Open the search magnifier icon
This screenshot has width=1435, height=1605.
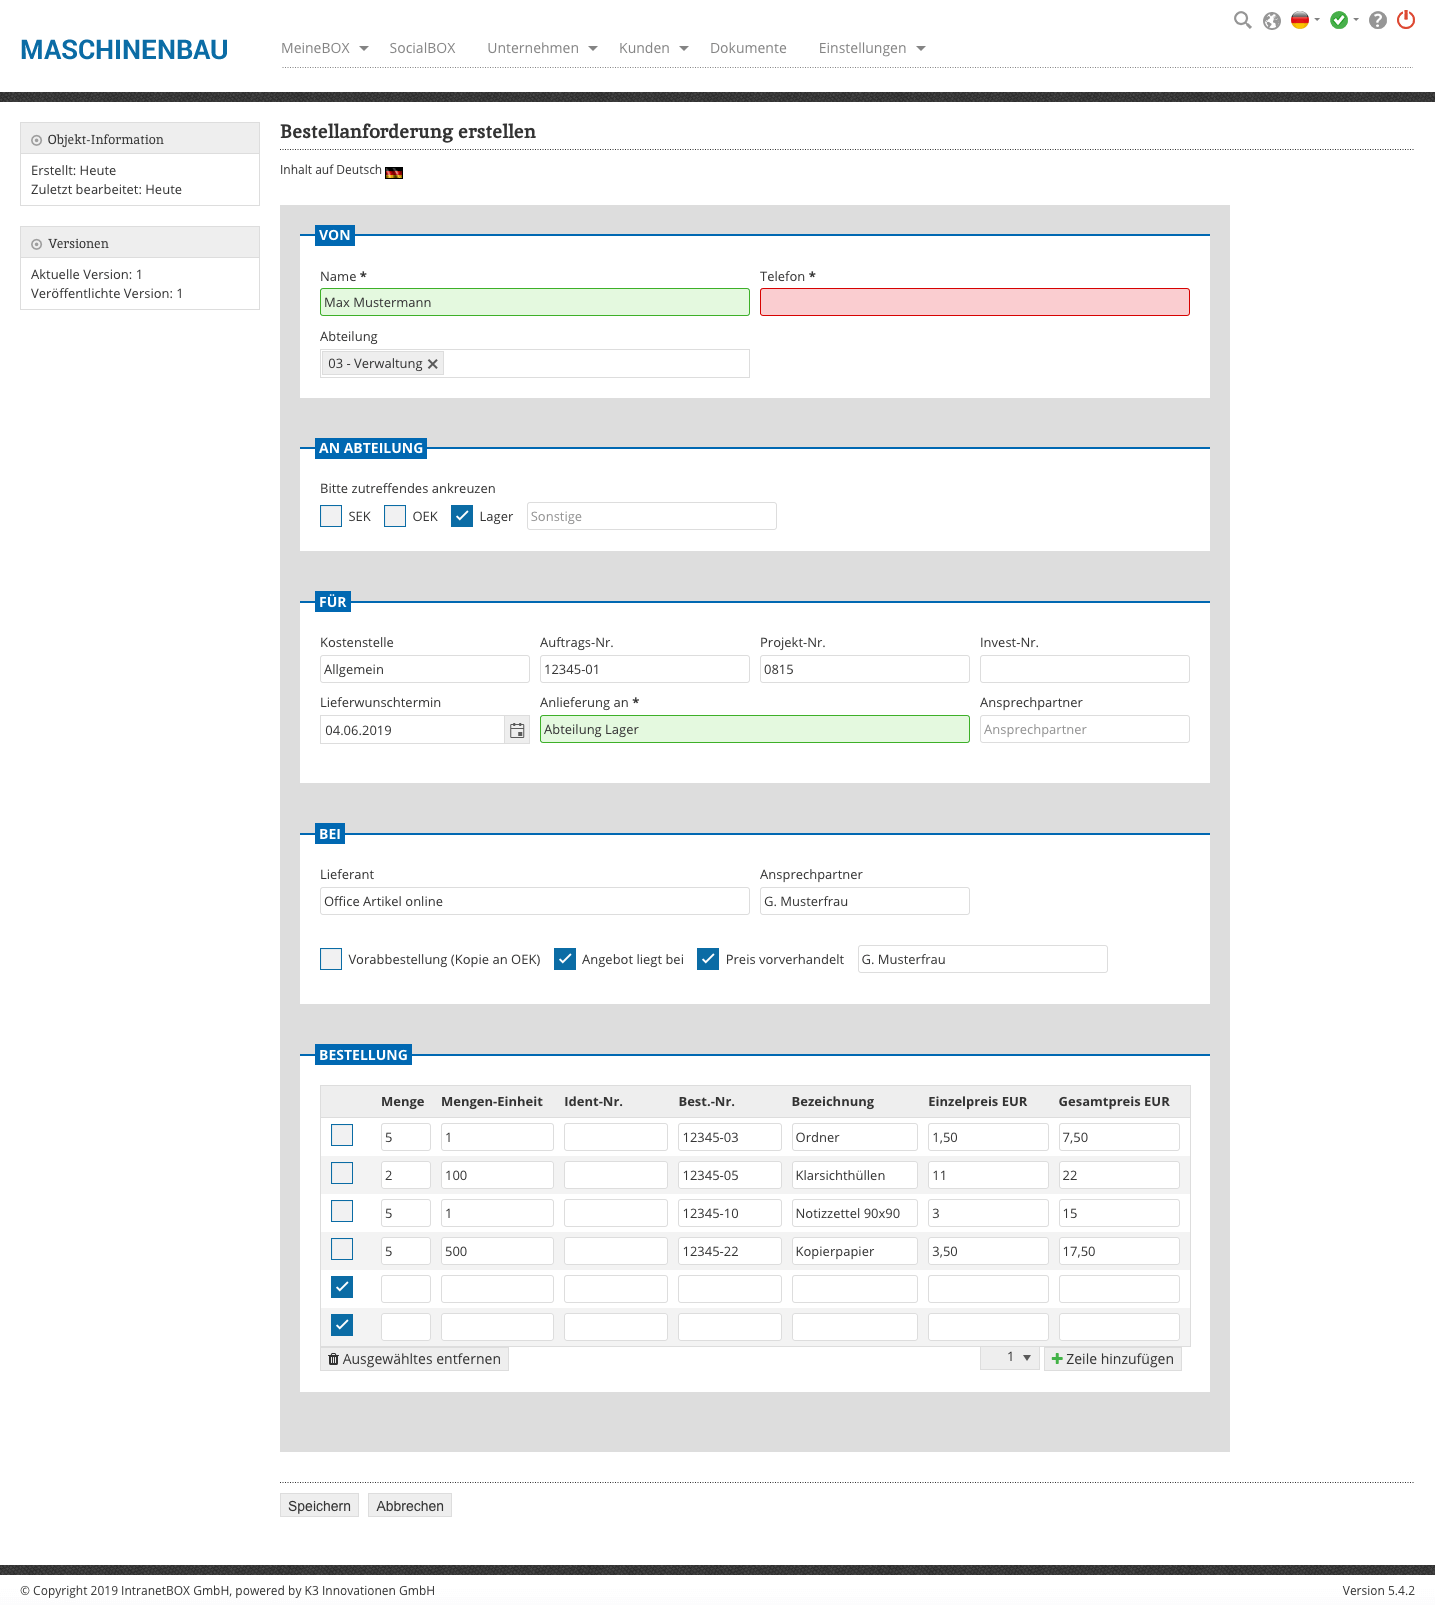(1242, 20)
